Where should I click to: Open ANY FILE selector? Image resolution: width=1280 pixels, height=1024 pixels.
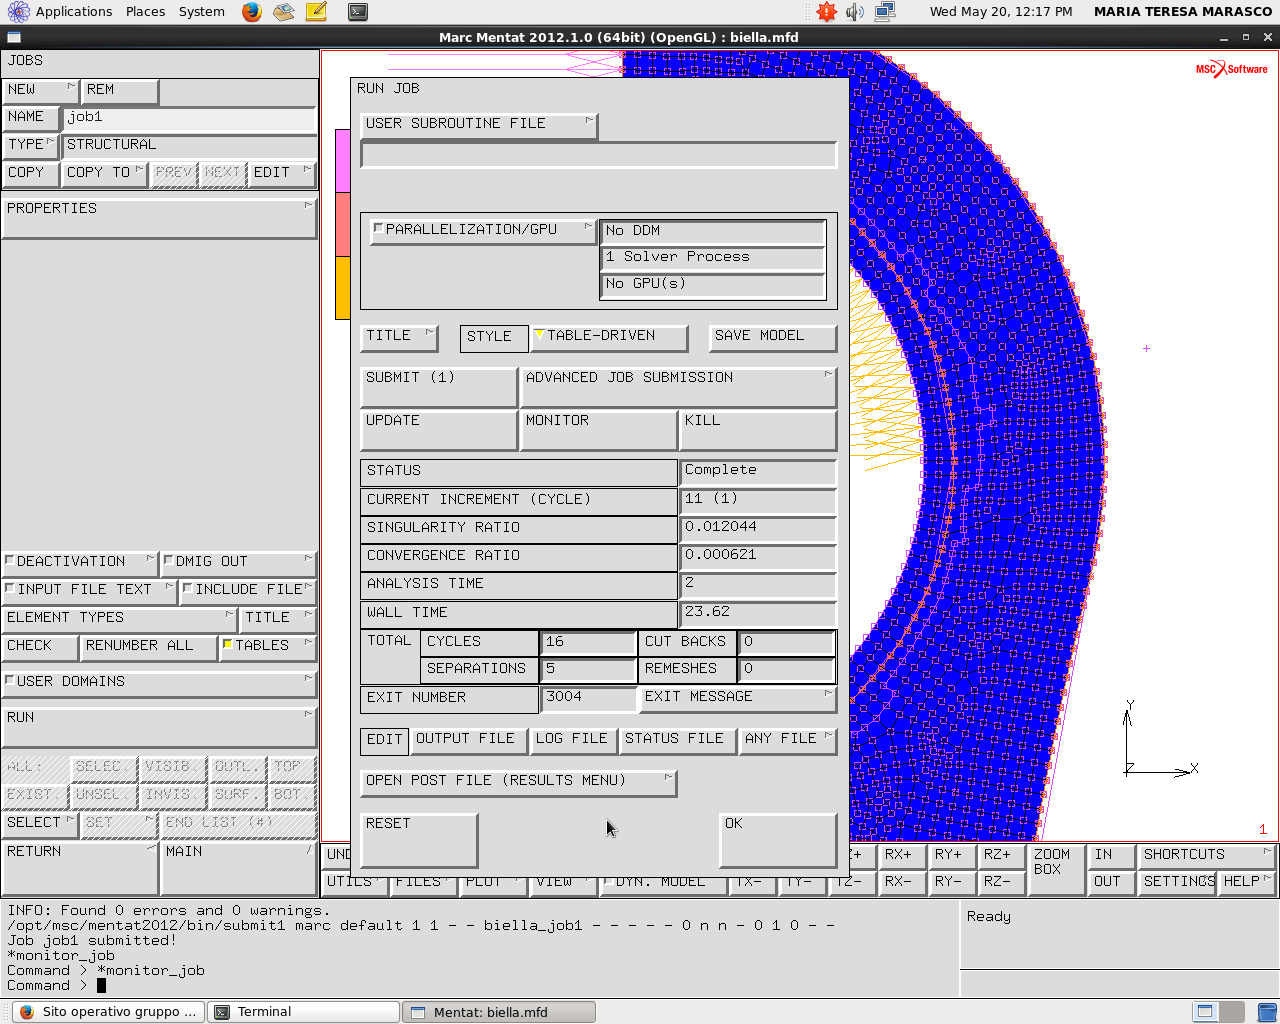coord(788,740)
